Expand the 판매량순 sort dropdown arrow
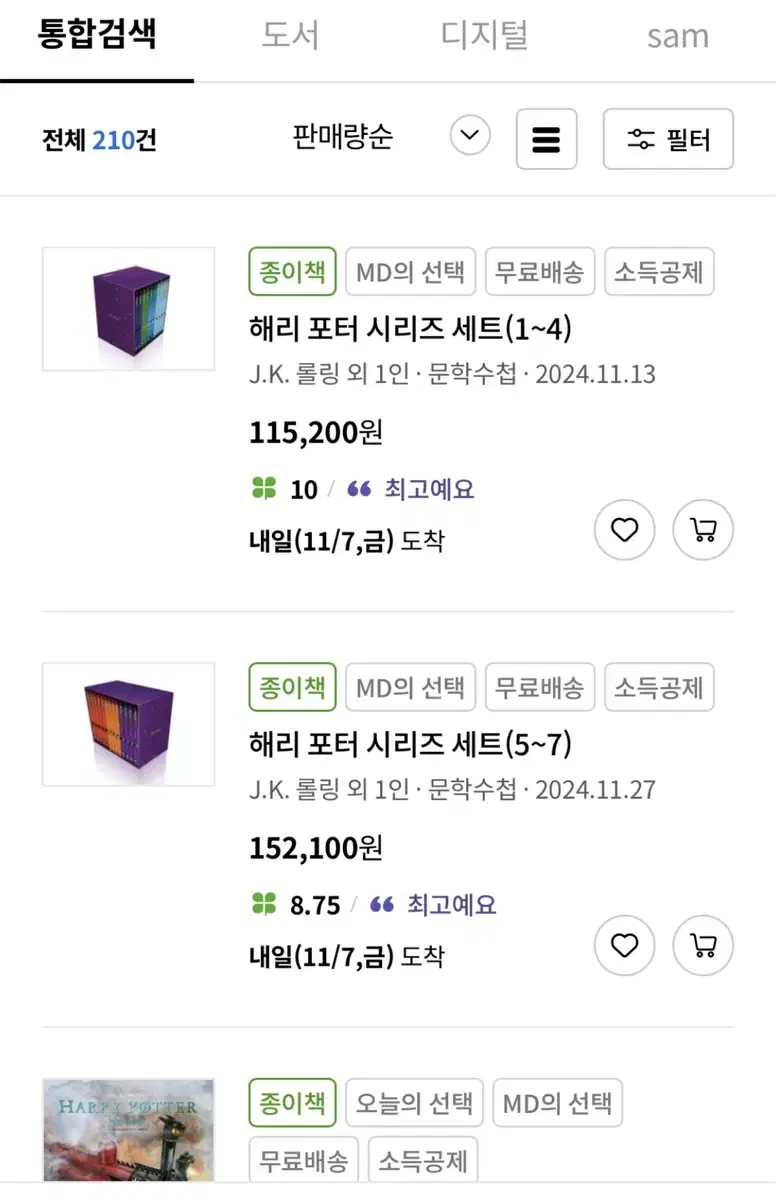The width and height of the screenshot is (776, 1200). click(x=470, y=136)
